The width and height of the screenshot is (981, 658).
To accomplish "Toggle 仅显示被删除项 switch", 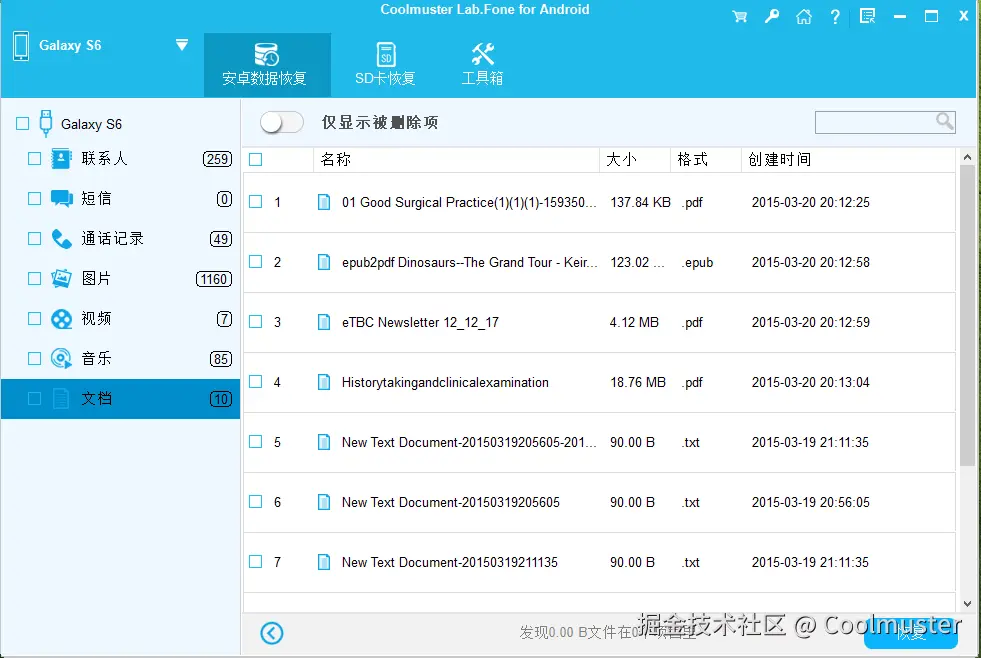I will coord(282,122).
